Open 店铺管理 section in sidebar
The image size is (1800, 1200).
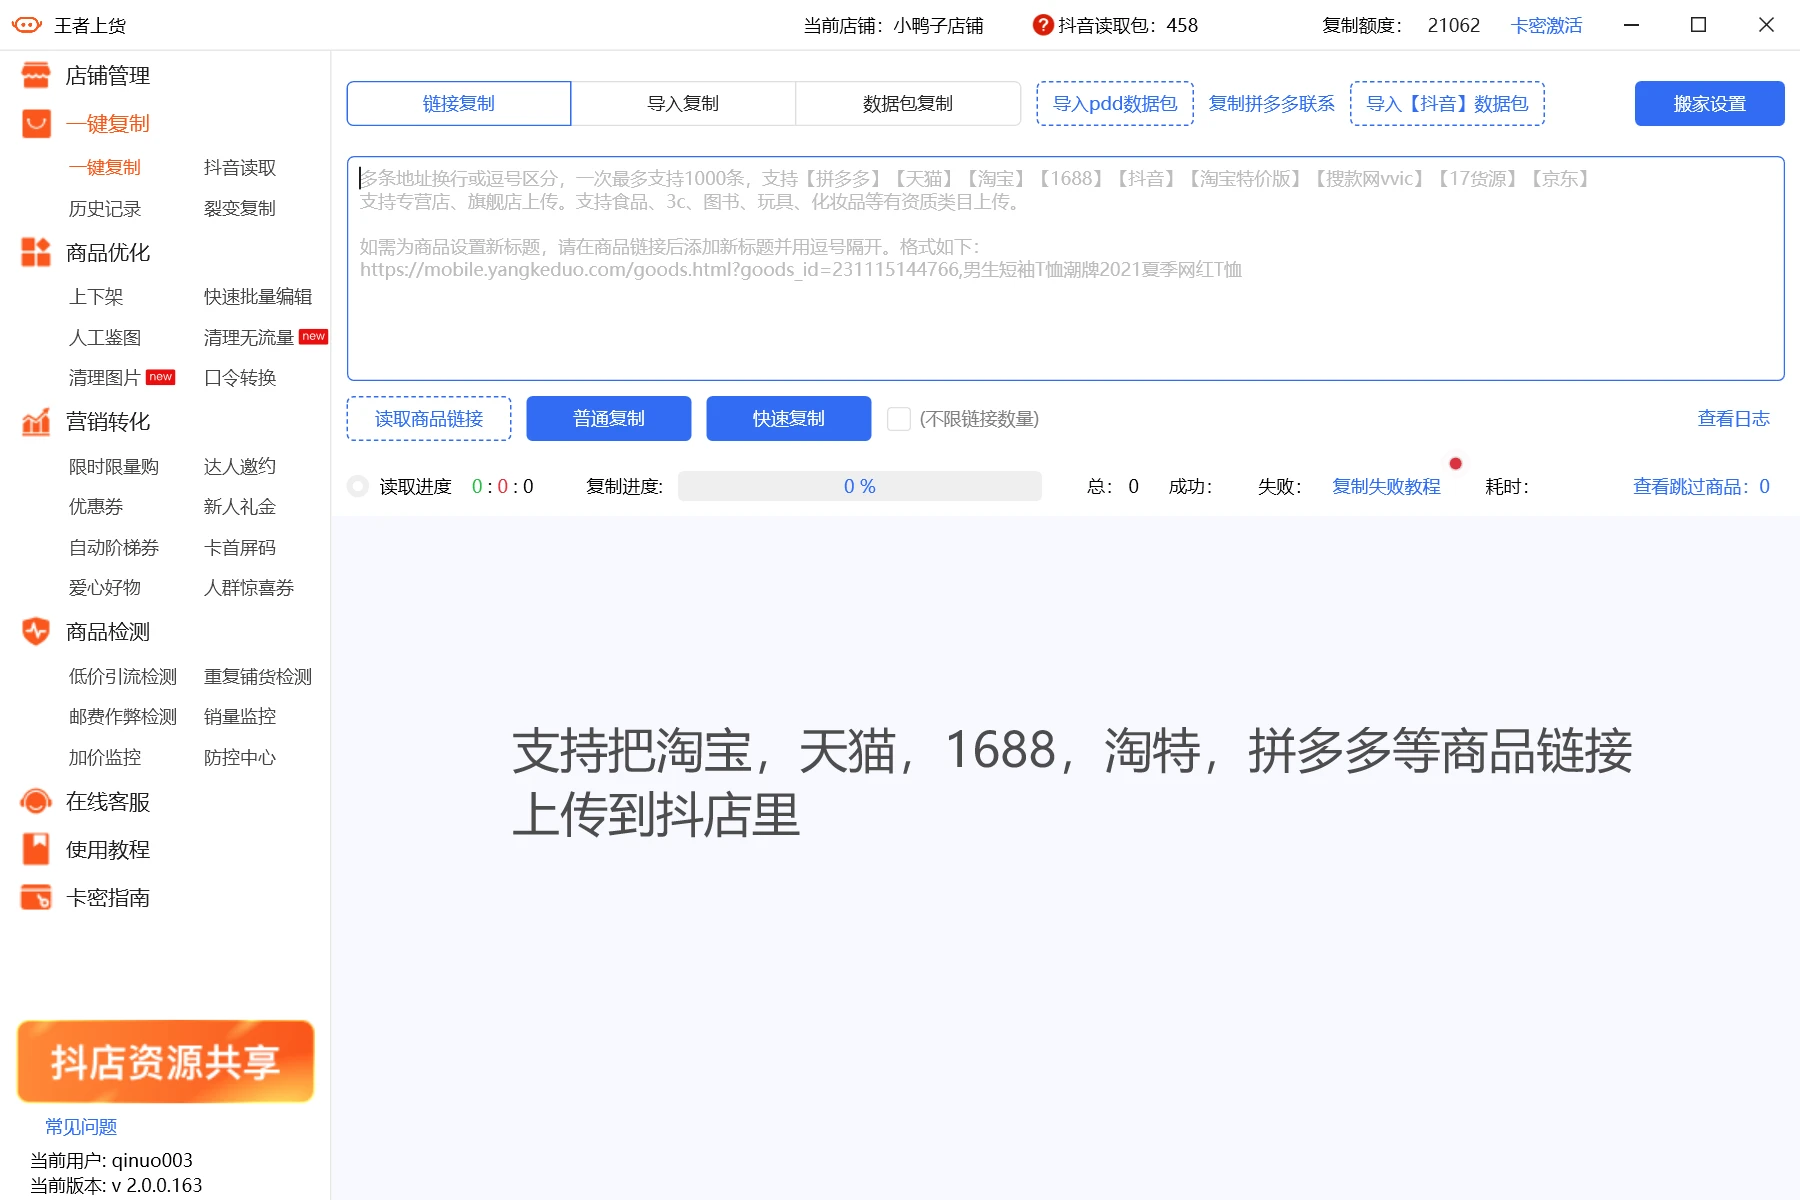108,75
